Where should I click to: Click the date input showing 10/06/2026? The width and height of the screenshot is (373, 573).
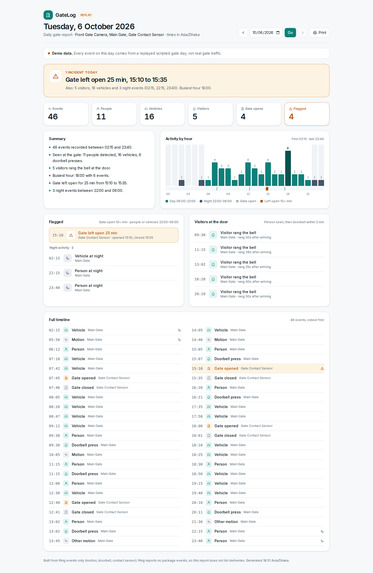(266, 33)
